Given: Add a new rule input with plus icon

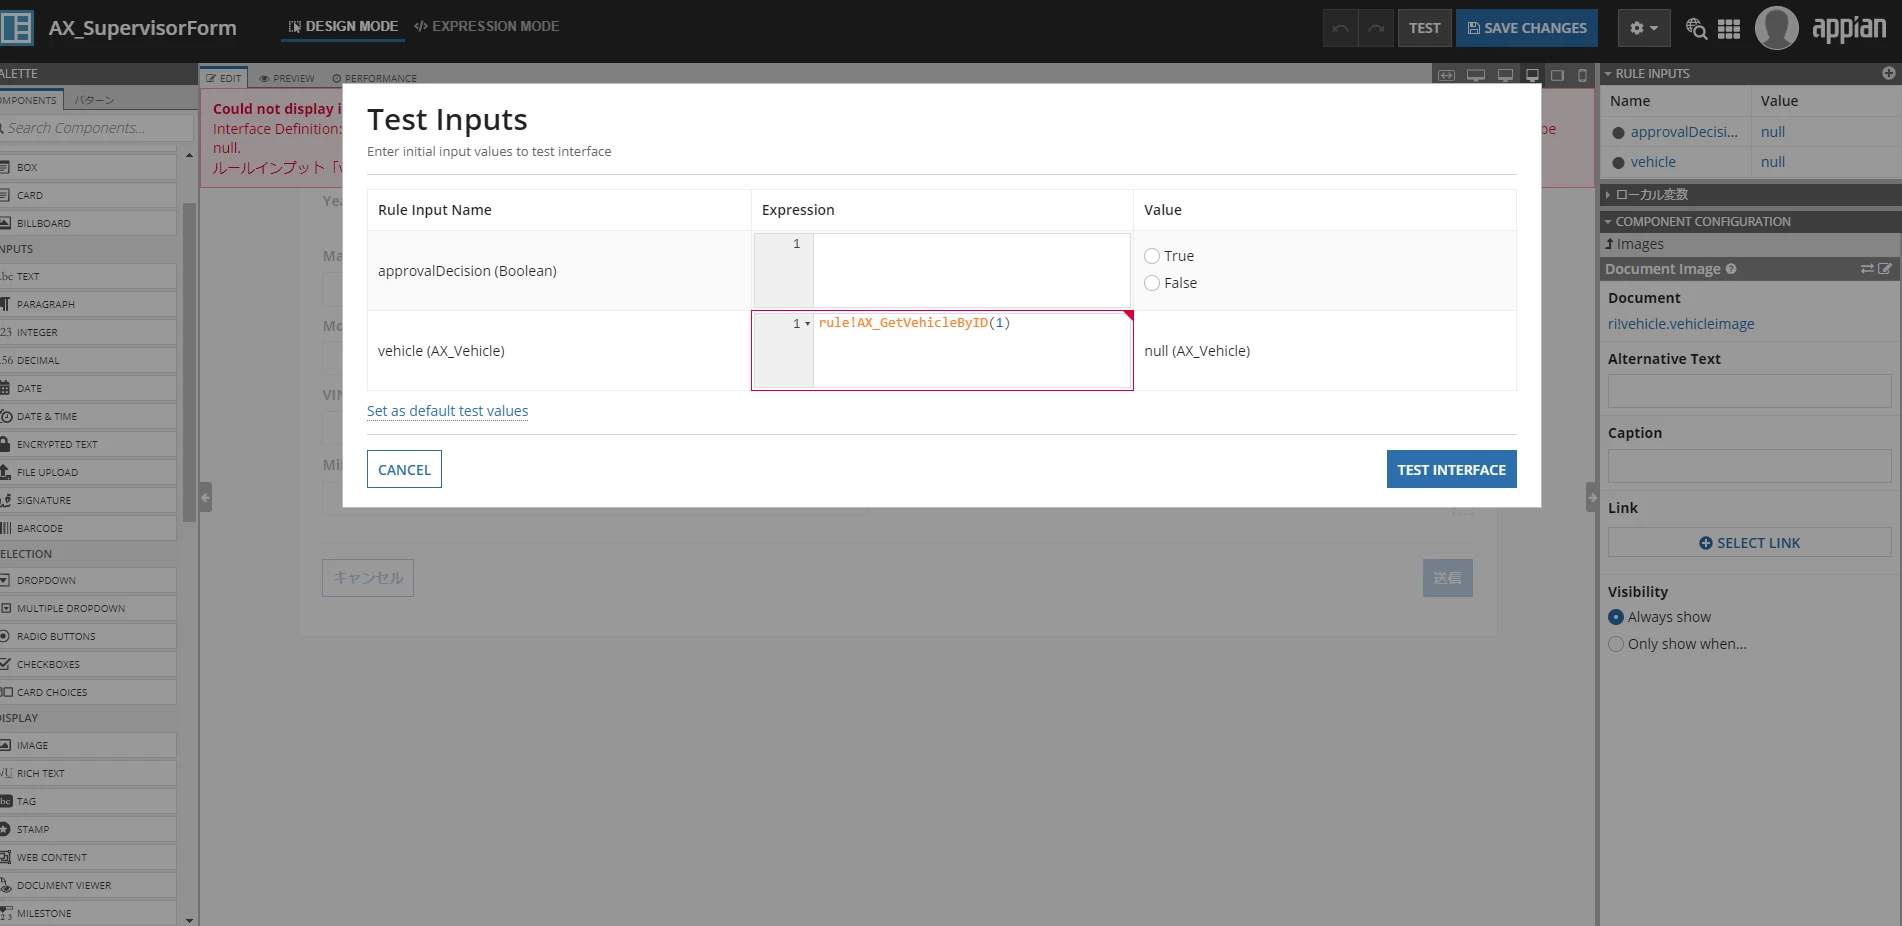Looking at the screenshot, I should (1889, 73).
